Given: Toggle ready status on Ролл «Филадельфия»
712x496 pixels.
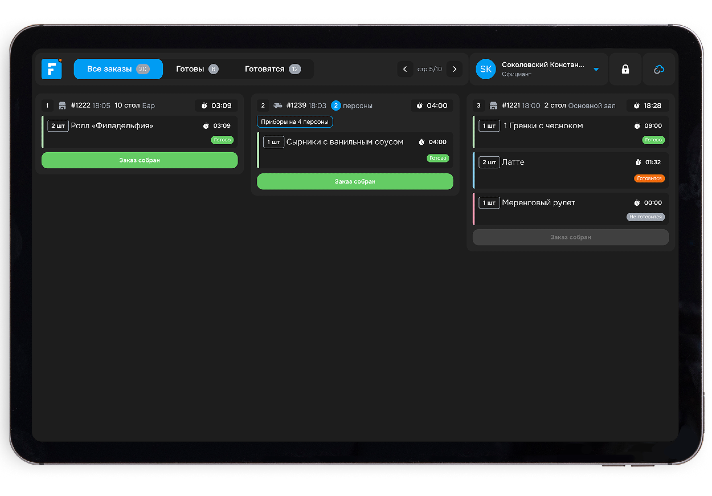Looking at the screenshot, I should tap(221, 140).
